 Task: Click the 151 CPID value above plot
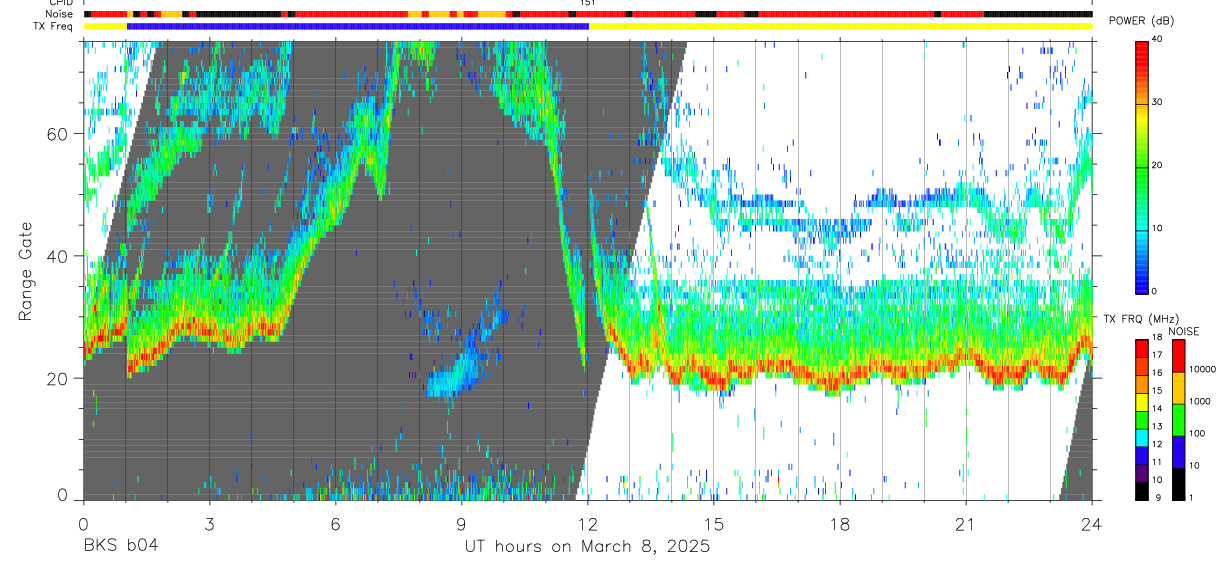[x=588, y=3]
